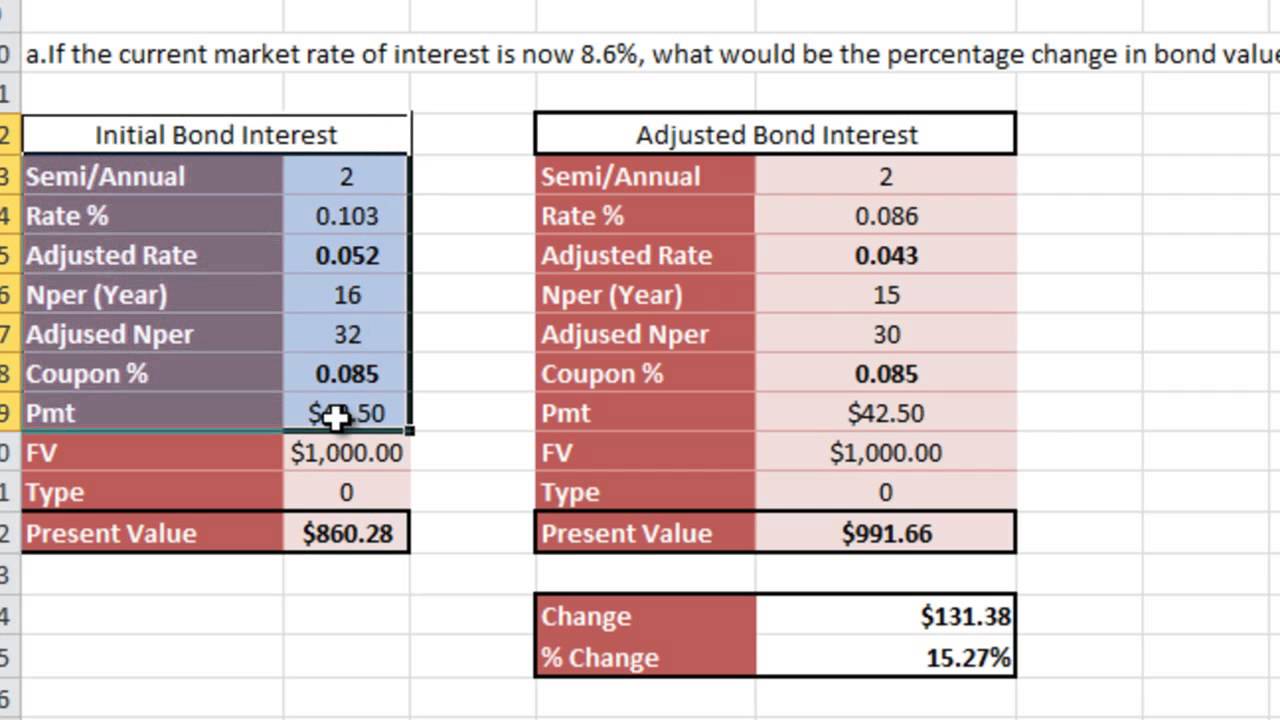
Task: Select the $991.66 present value cell
Action: [886, 533]
